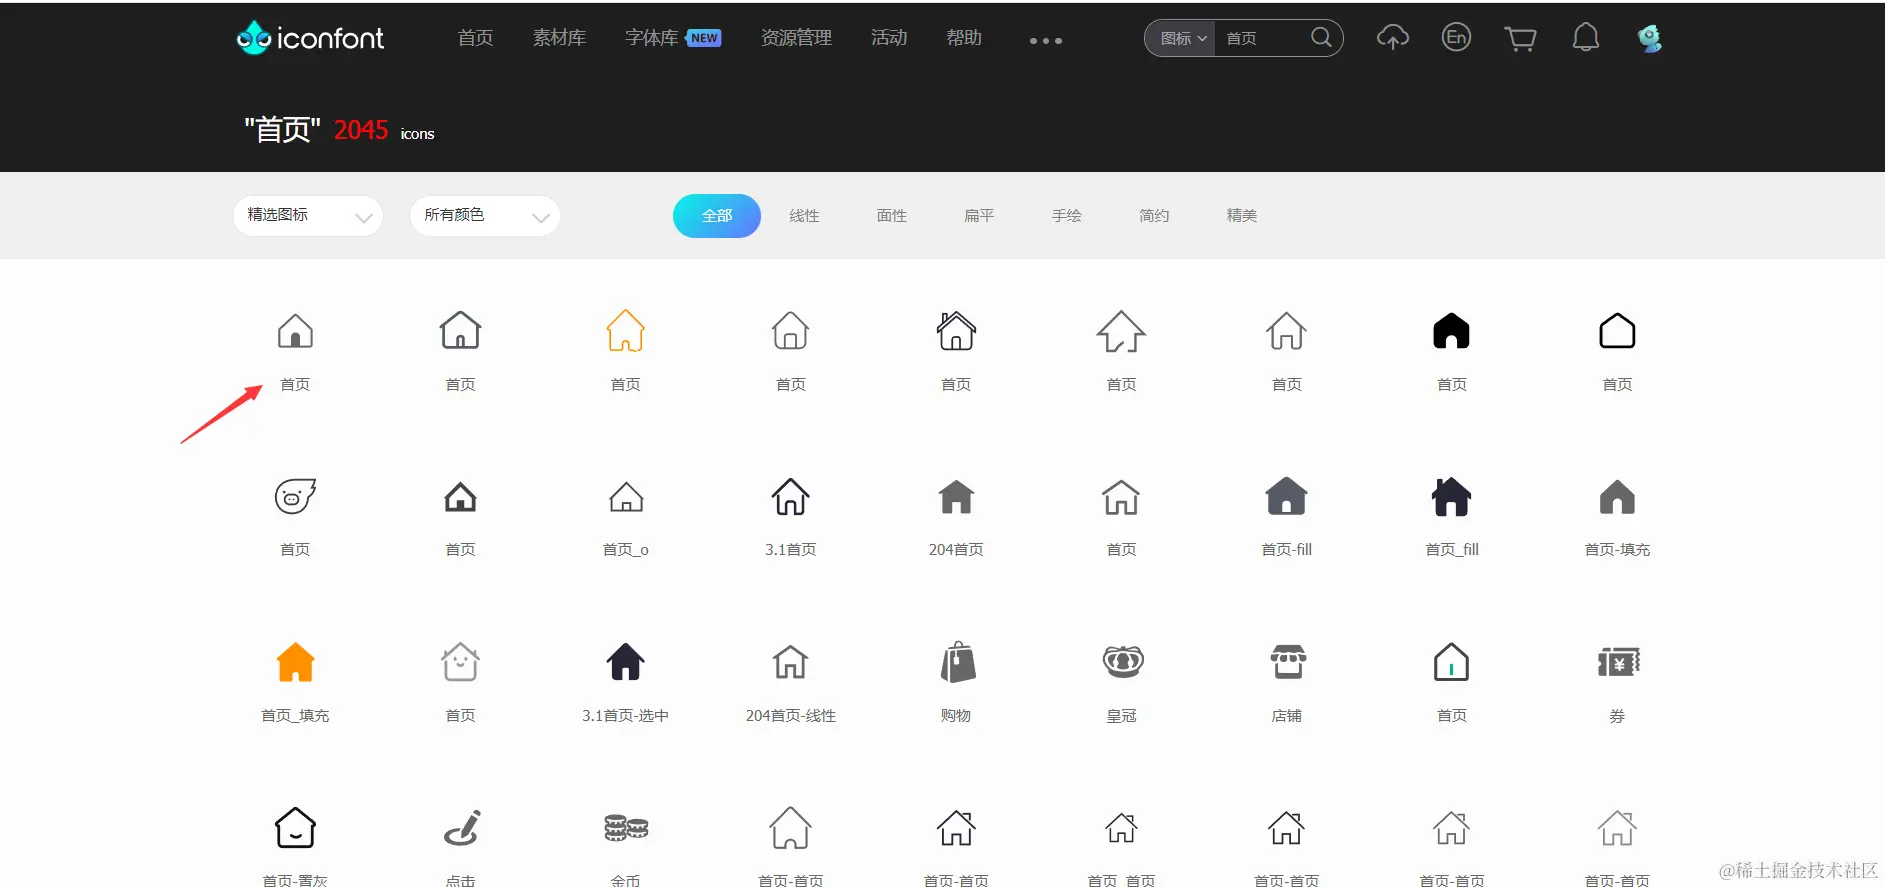Select the 首页_fill icon

tap(1451, 496)
